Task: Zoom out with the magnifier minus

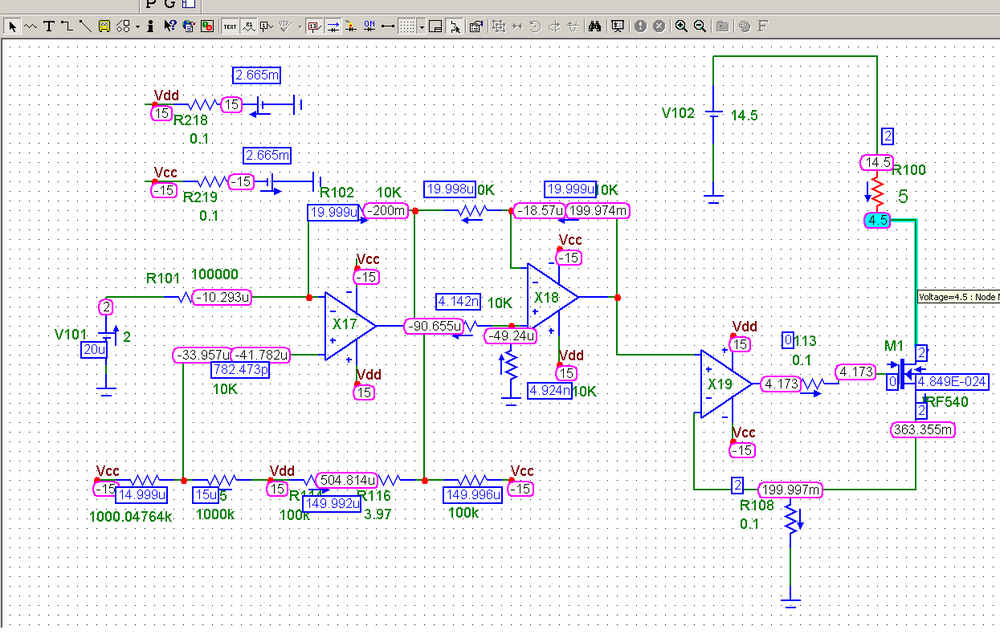Action: pyautogui.click(x=699, y=26)
